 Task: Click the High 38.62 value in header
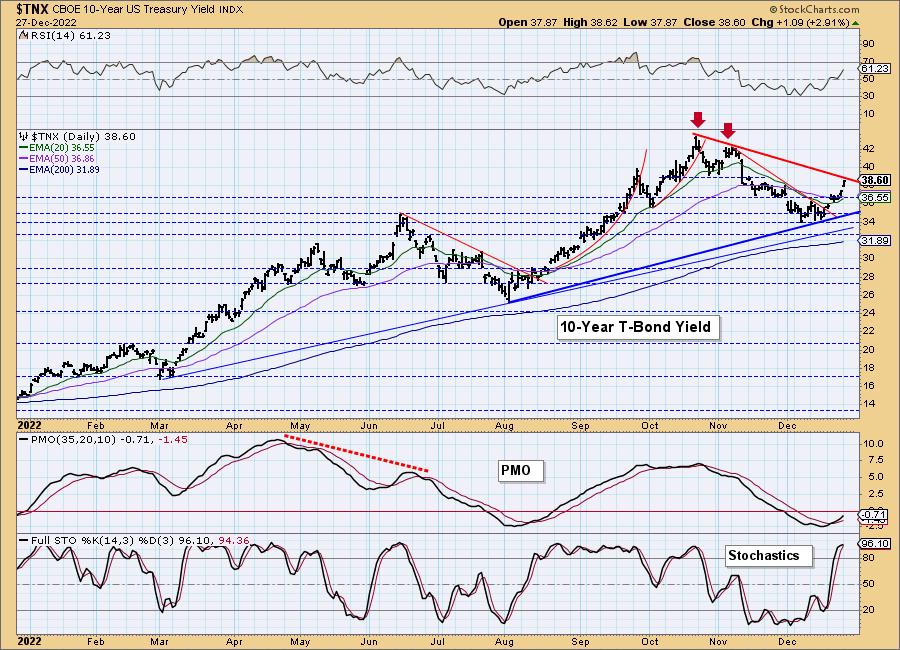click(x=589, y=22)
